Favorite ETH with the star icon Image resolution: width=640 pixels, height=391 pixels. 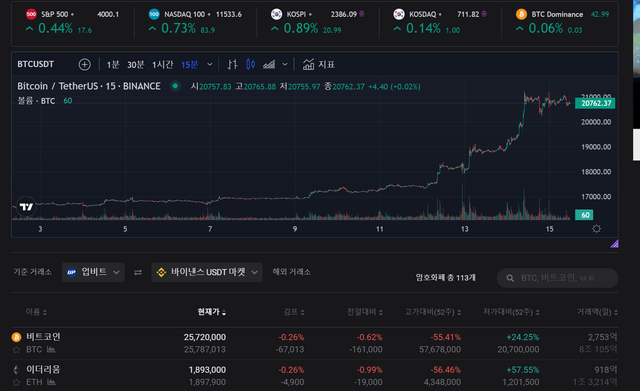(16, 382)
